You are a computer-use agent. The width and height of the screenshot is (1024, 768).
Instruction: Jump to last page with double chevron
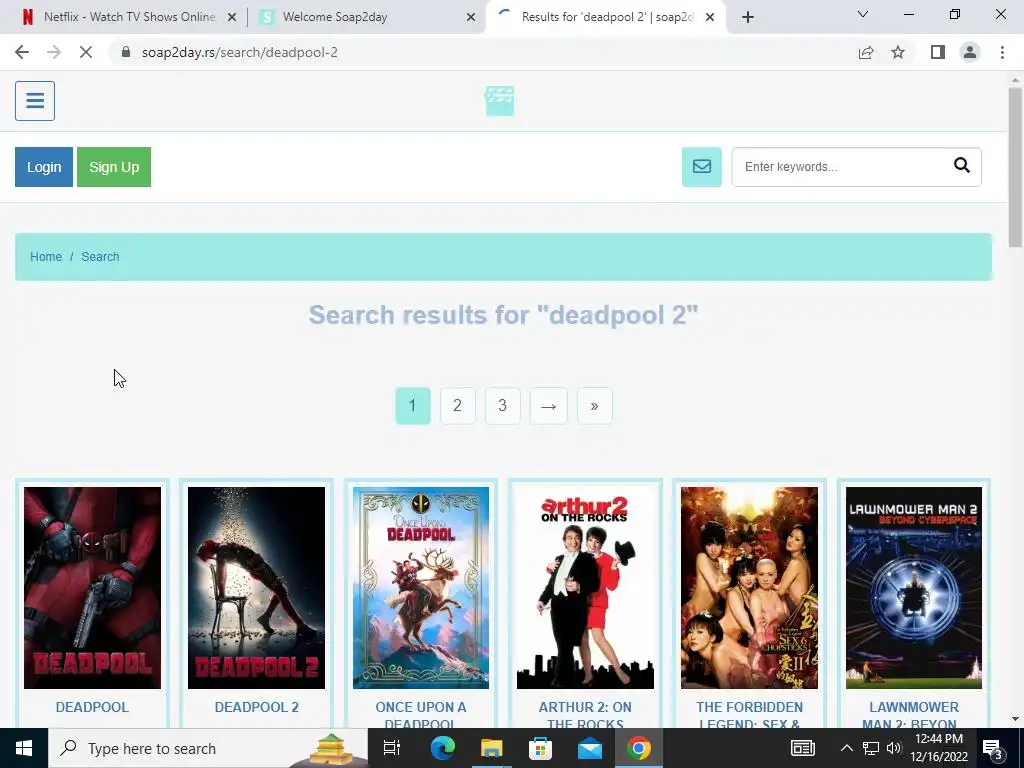point(594,406)
